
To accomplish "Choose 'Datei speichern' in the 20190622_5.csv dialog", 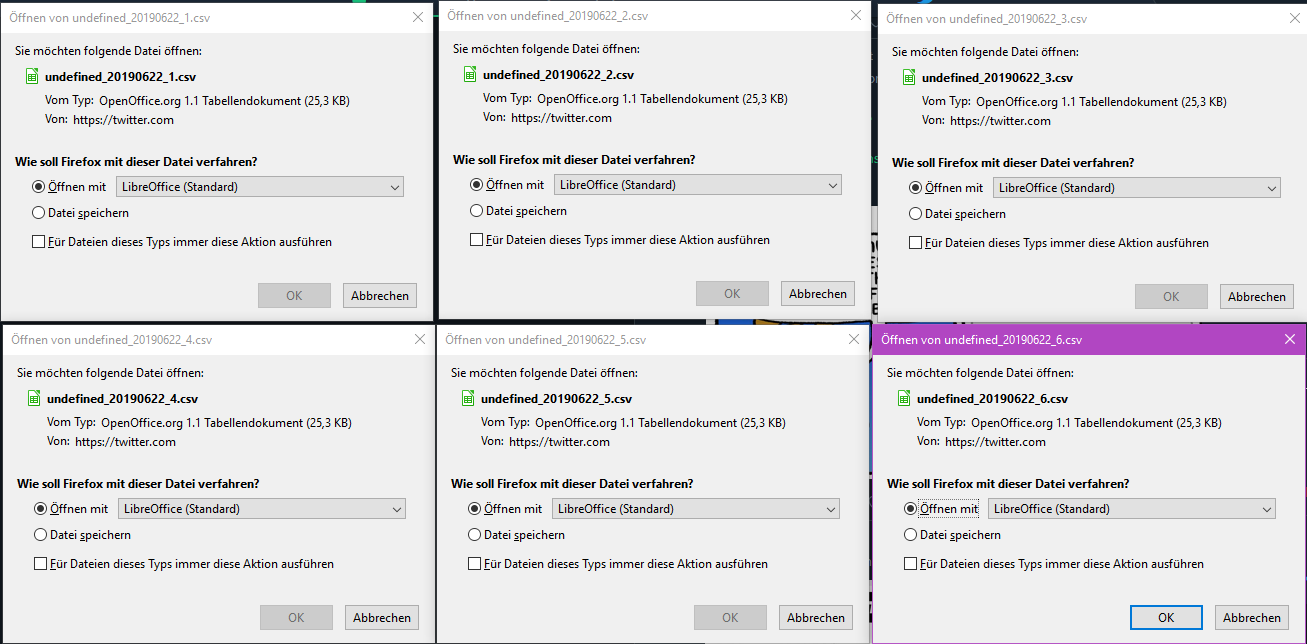I will tap(474, 535).
